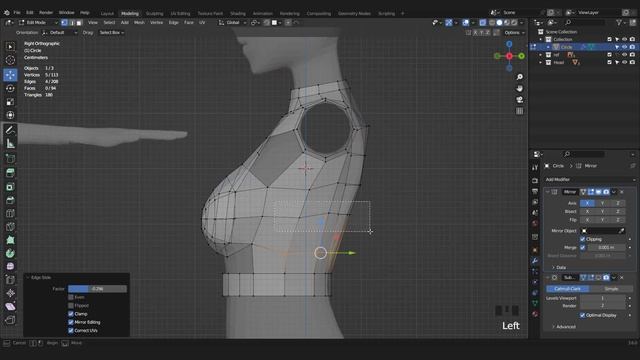Select Catmull-Clark subdivision type button
The width and height of the screenshot is (640, 360).
568,289
